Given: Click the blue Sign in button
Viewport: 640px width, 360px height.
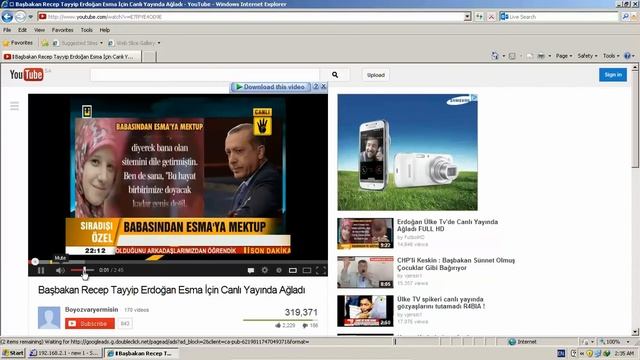Looking at the screenshot, I should point(613,75).
